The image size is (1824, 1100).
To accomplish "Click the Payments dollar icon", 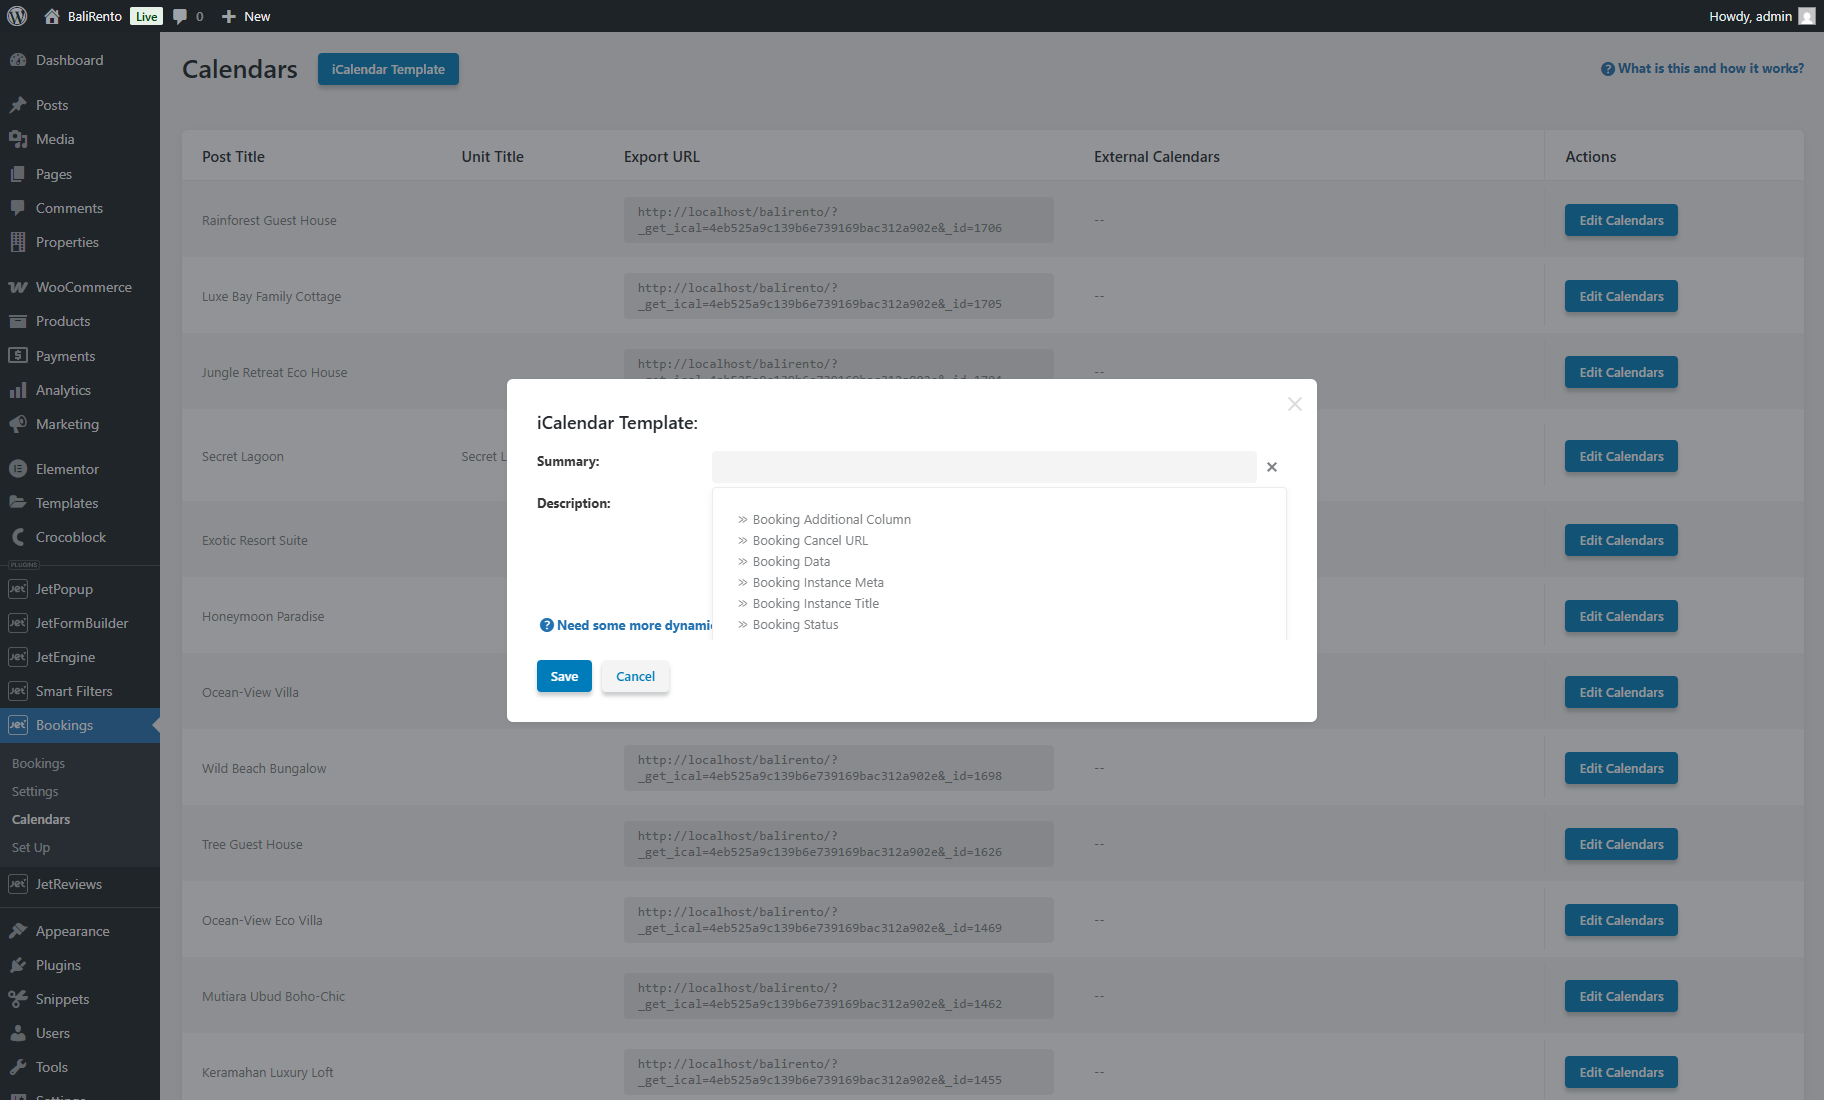I will 18,355.
